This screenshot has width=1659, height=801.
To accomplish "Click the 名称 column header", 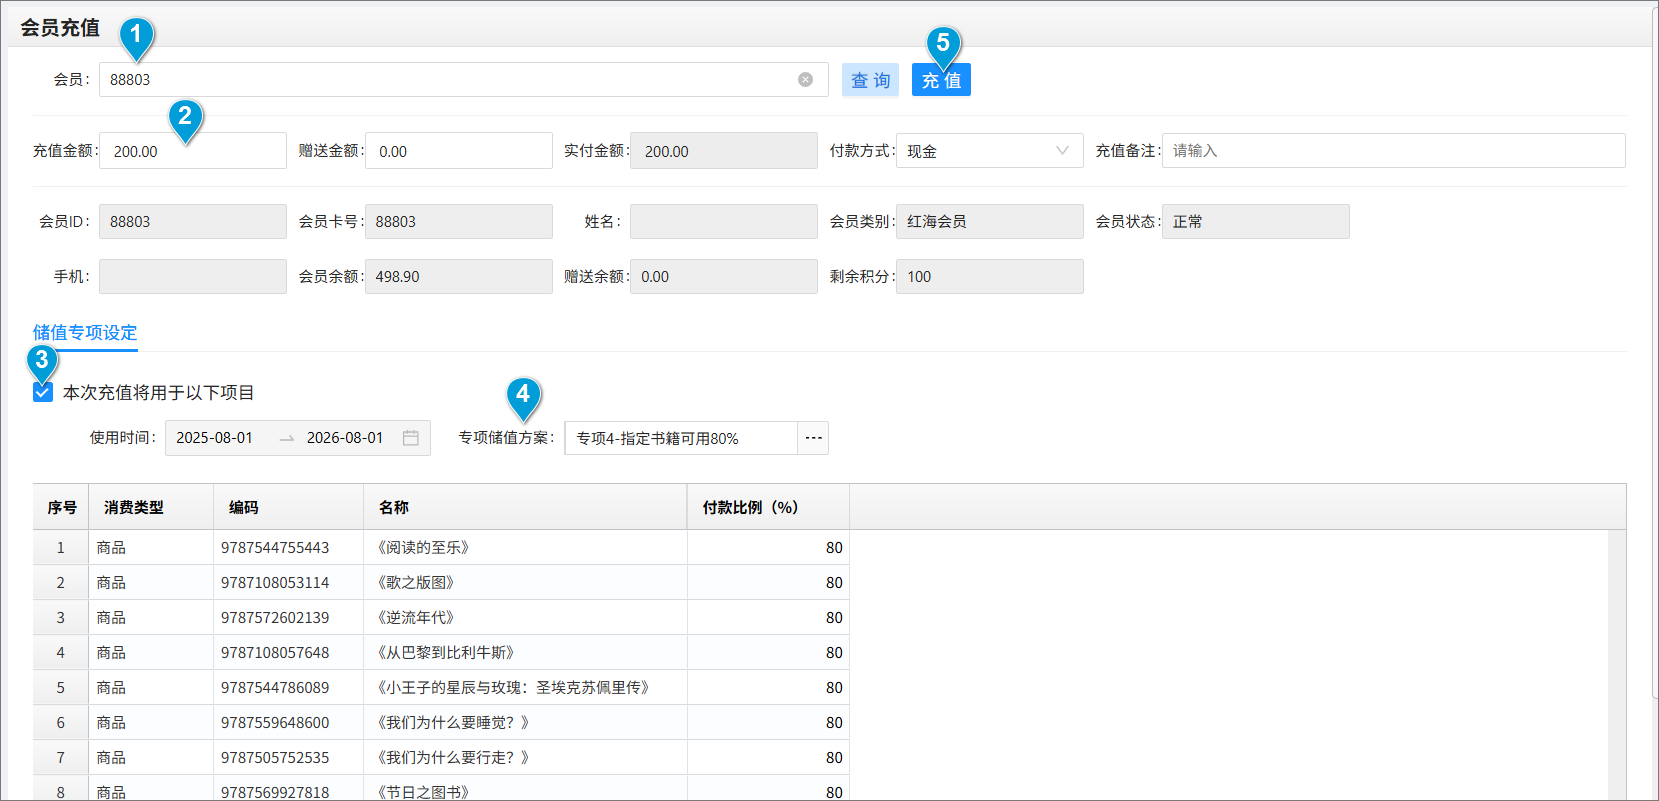I will click(394, 507).
